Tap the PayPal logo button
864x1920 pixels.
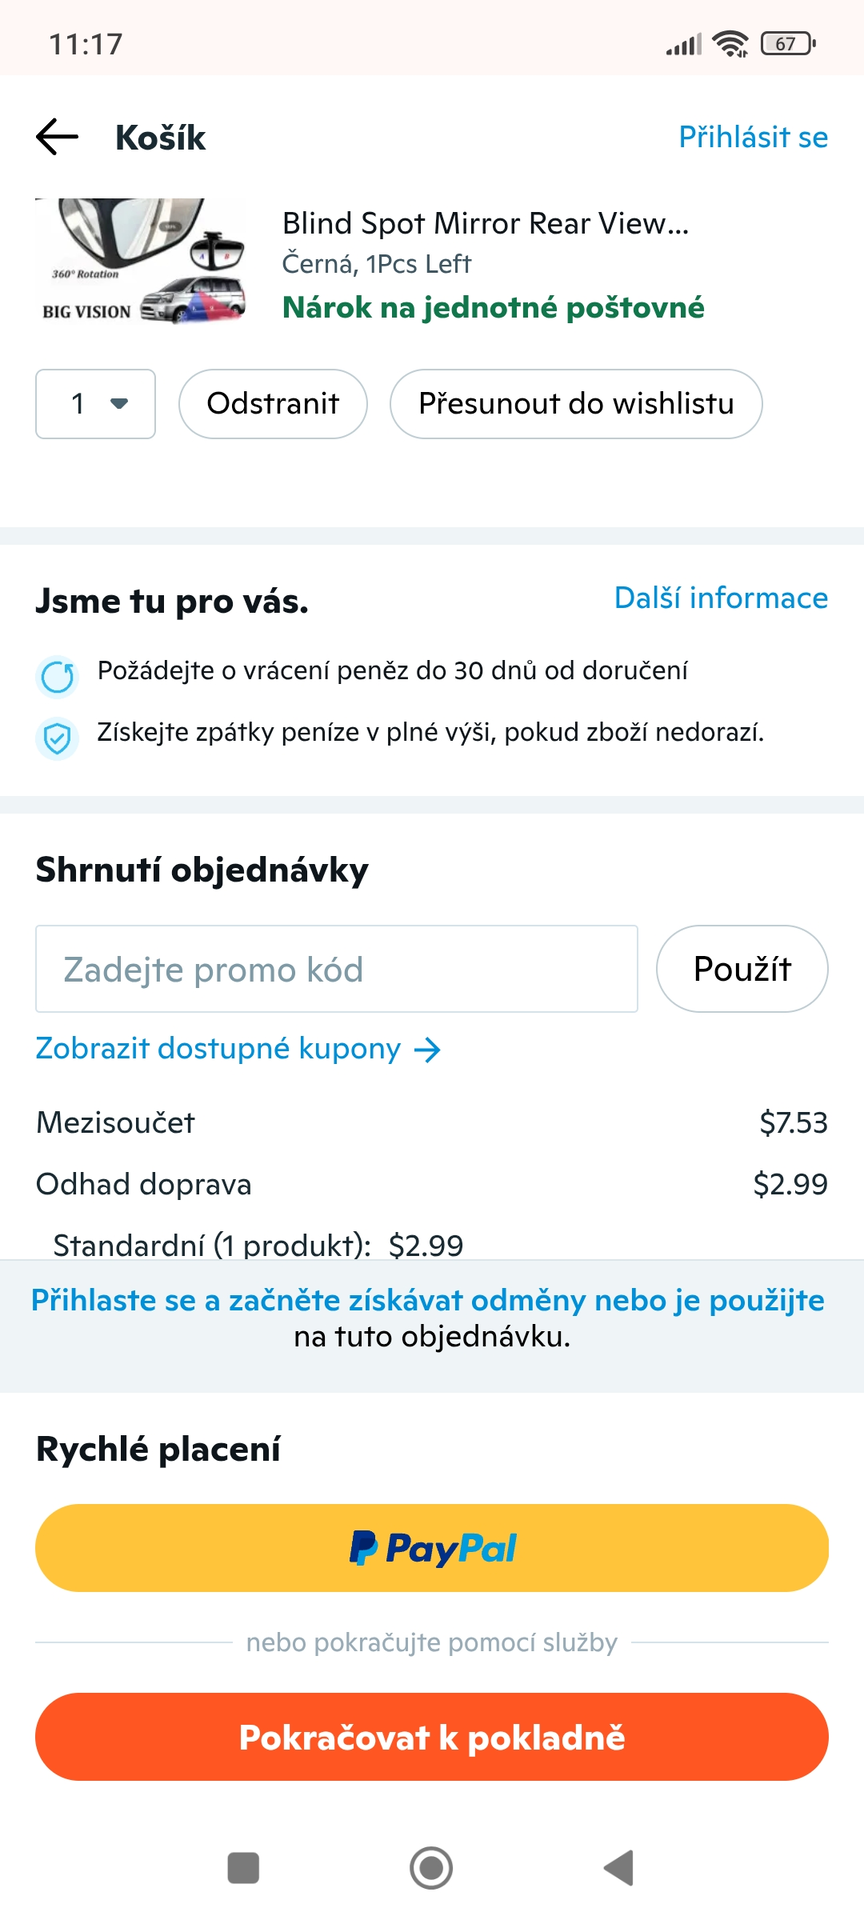click(432, 1548)
